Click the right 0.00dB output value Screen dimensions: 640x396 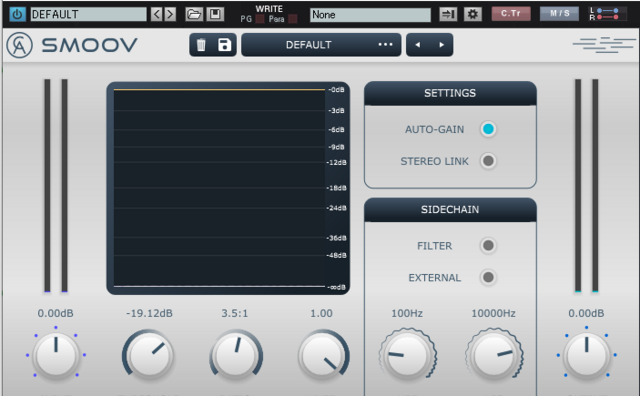coord(586,313)
